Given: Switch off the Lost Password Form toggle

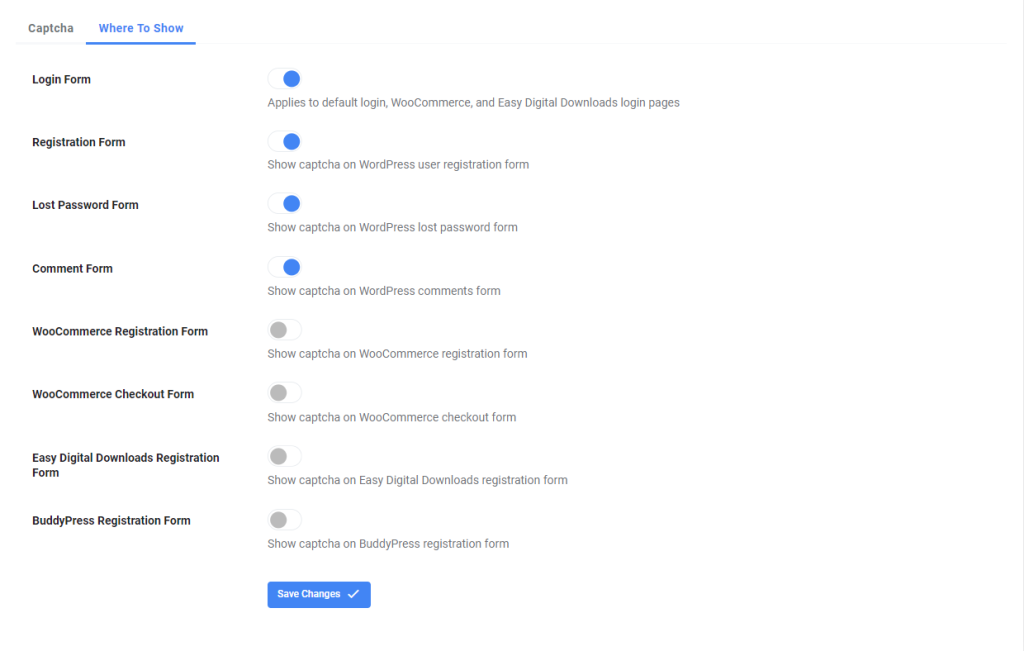Looking at the screenshot, I should click(x=285, y=204).
